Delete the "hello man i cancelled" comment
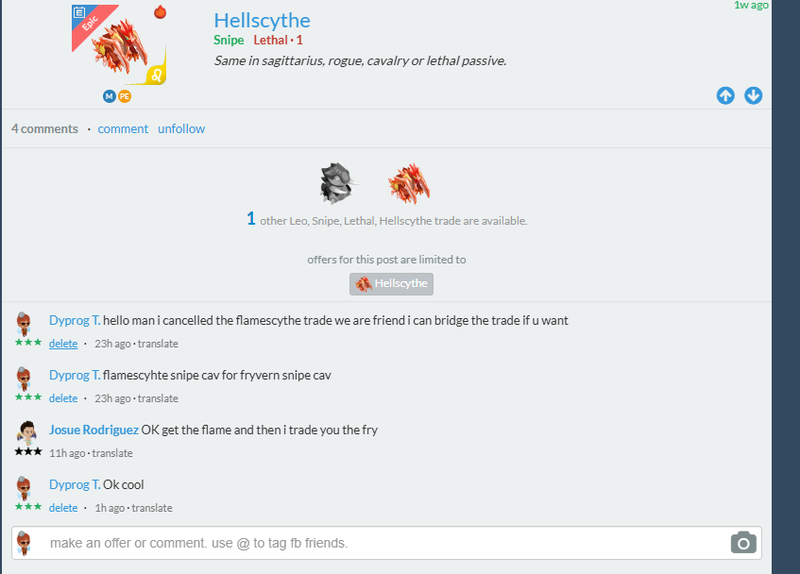The height and width of the screenshot is (574, 800). [x=63, y=343]
